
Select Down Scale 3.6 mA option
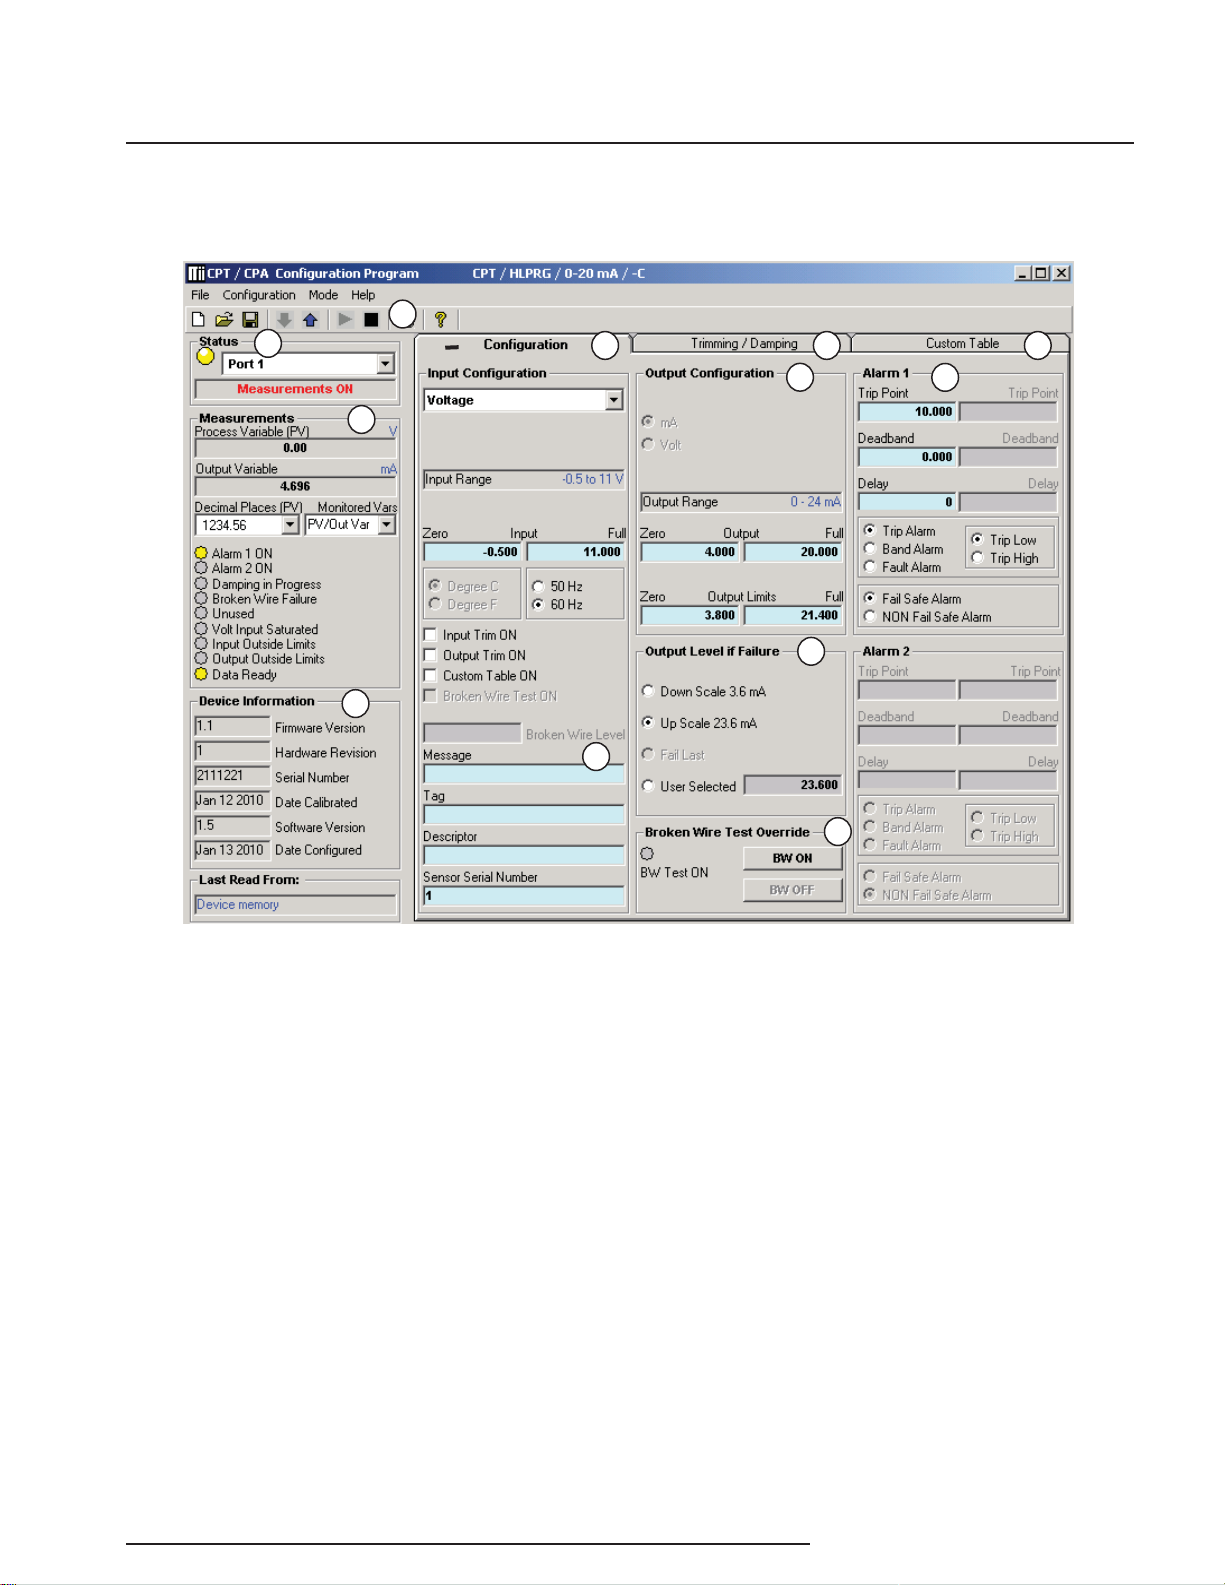pyautogui.click(x=648, y=691)
